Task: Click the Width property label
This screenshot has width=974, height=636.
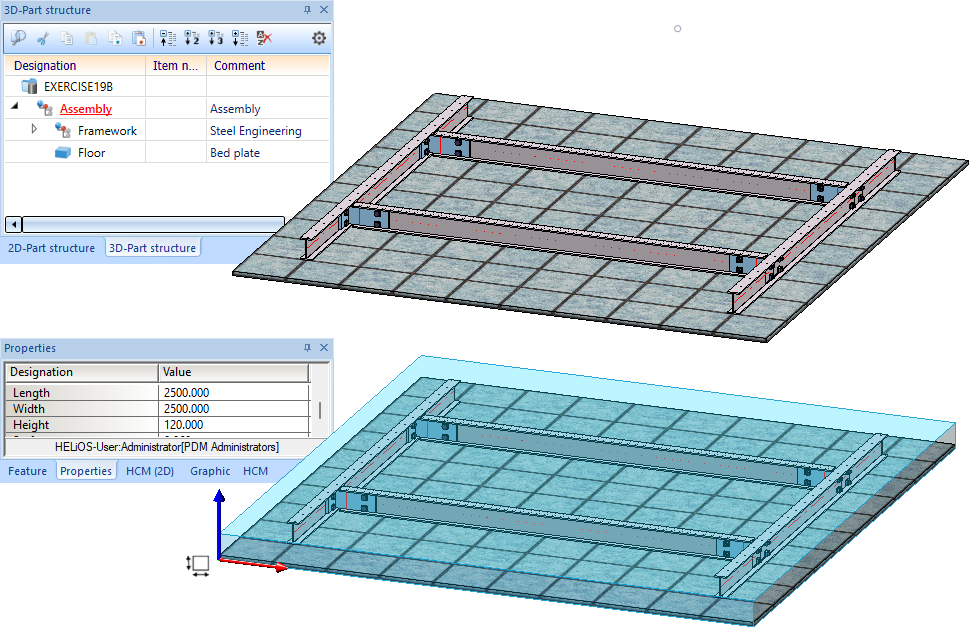Action: point(29,409)
